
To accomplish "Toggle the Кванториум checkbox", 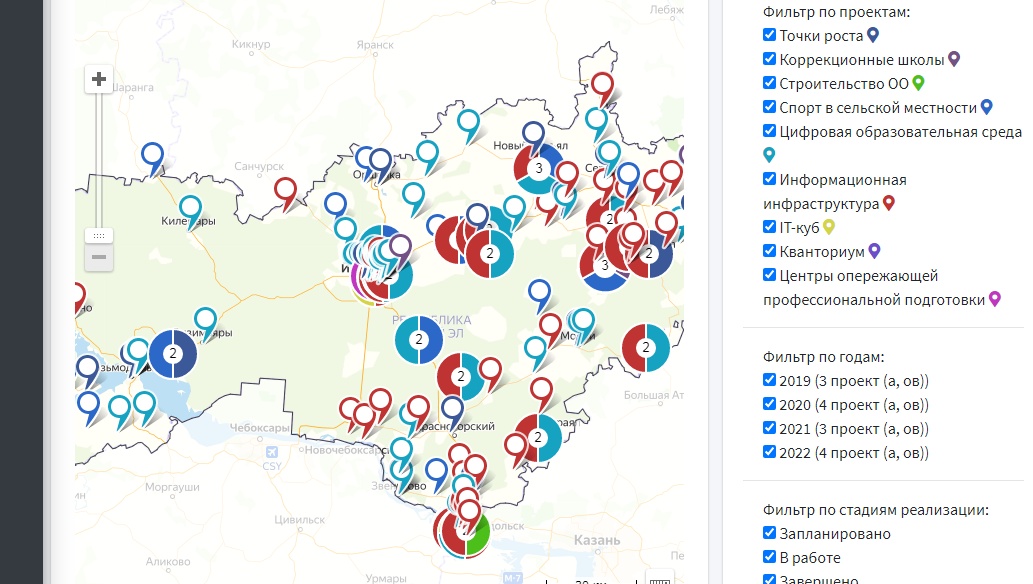I will pos(769,251).
